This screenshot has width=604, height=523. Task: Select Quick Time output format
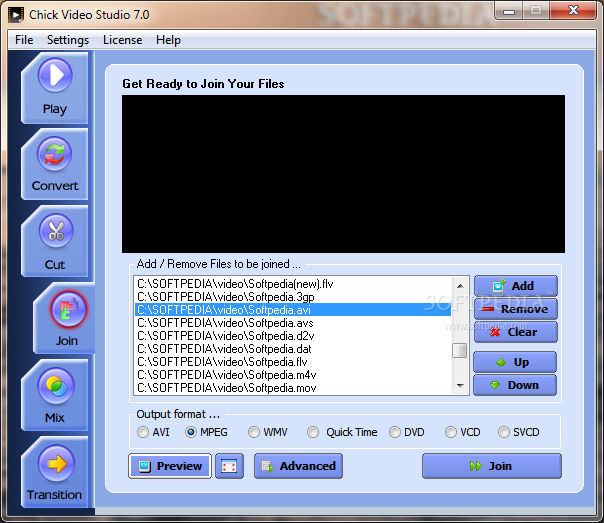click(342, 432)
